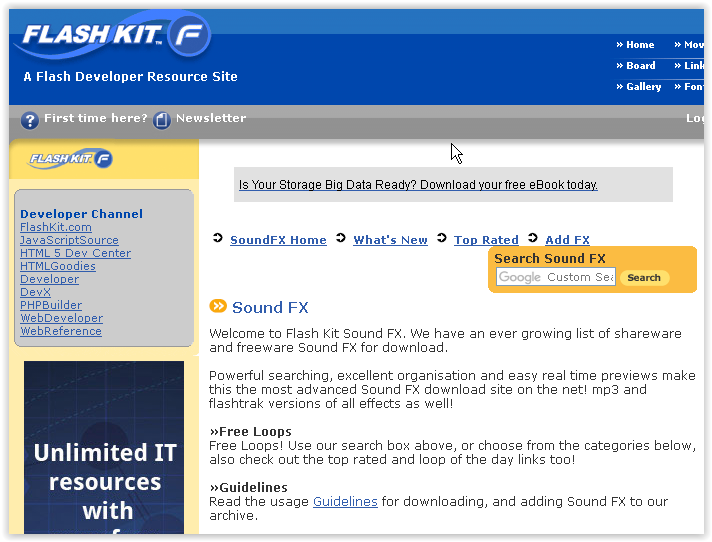712x542 pixels.
Task: Open the Newsletter link
Action: [211, 118]
